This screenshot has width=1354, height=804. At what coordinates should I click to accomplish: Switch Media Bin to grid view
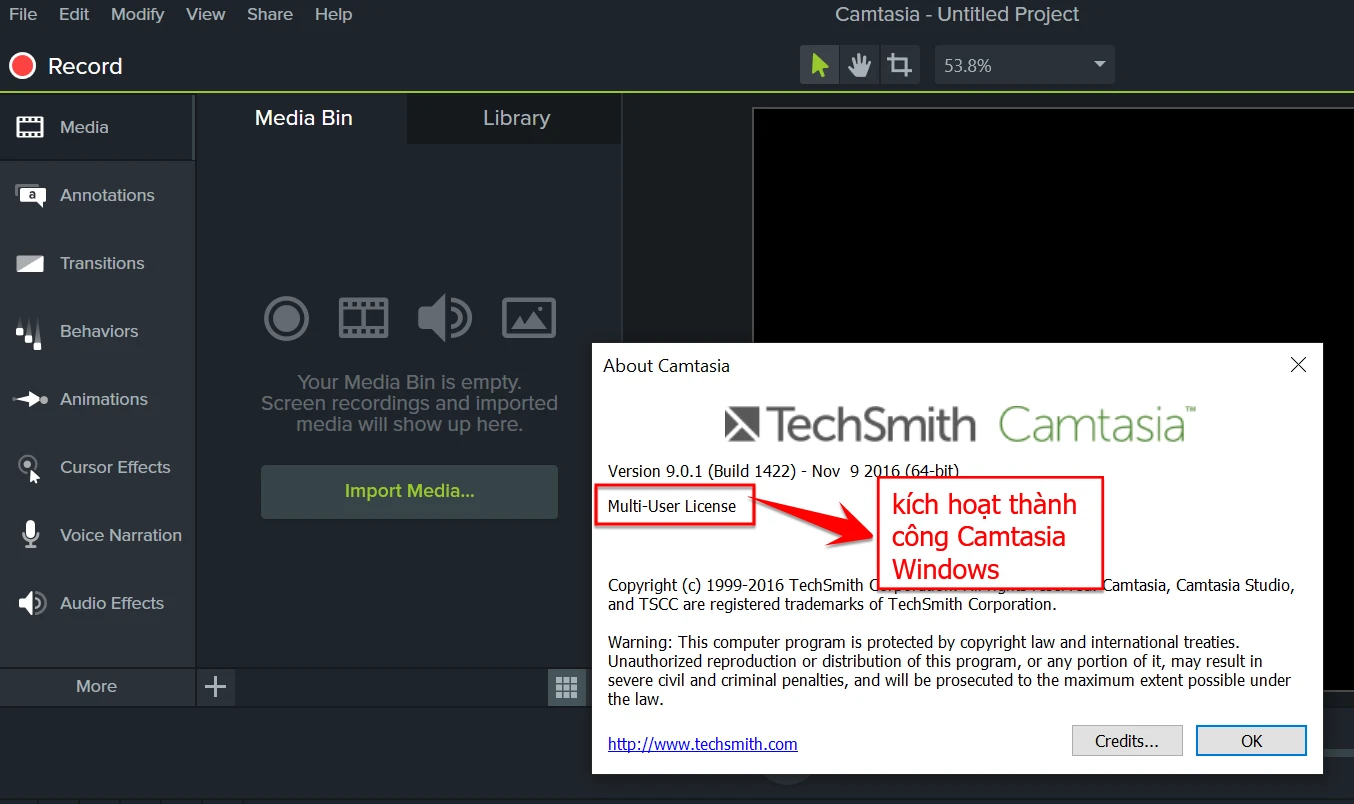[x=566, y=687]
